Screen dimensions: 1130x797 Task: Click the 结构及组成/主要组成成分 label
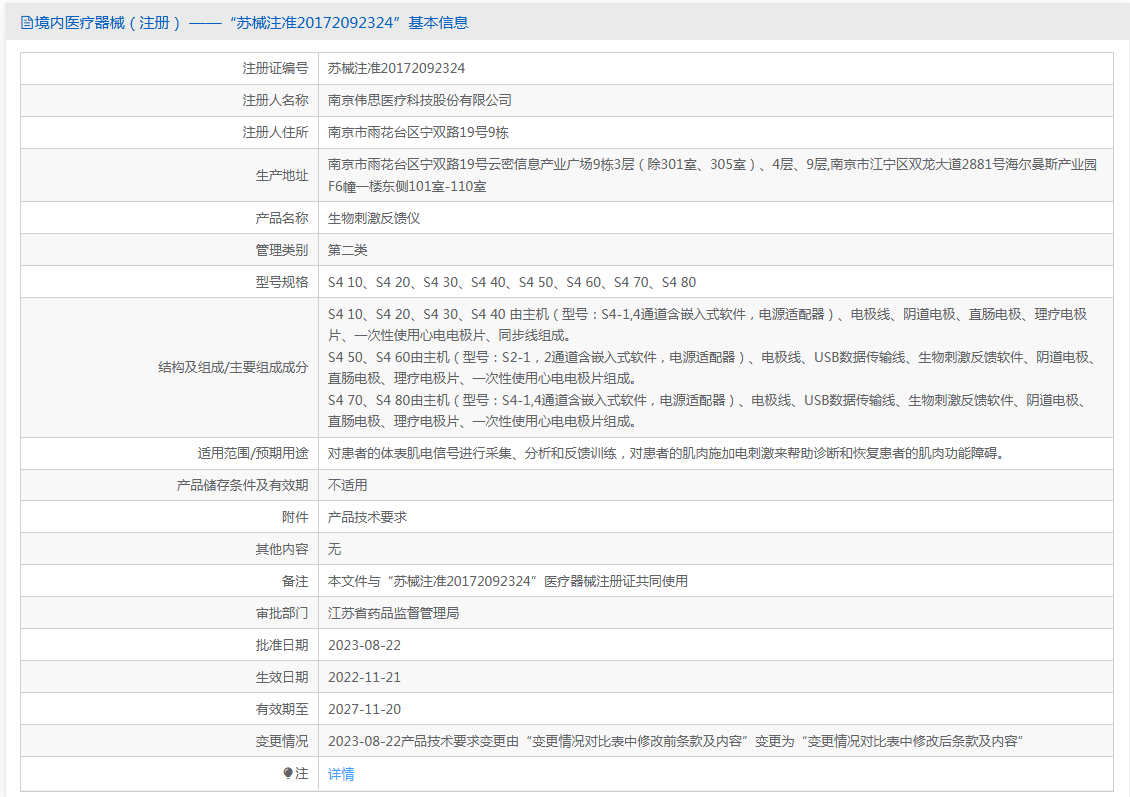click(x=233, y=368)
